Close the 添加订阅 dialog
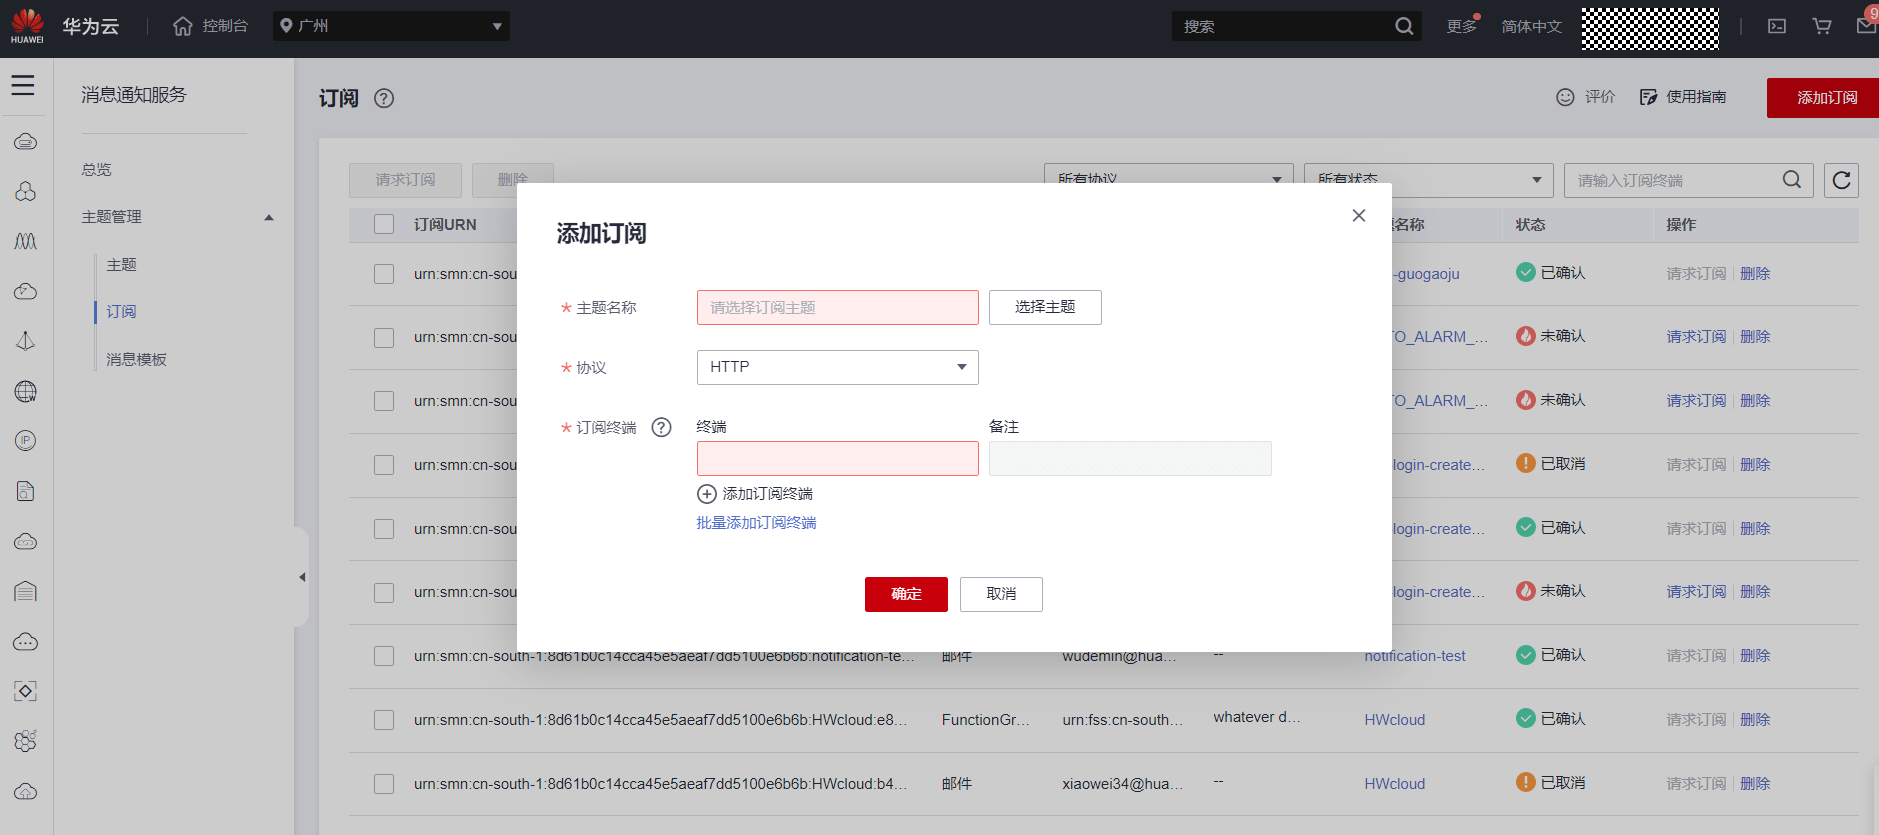 (x=1359, y=215)
